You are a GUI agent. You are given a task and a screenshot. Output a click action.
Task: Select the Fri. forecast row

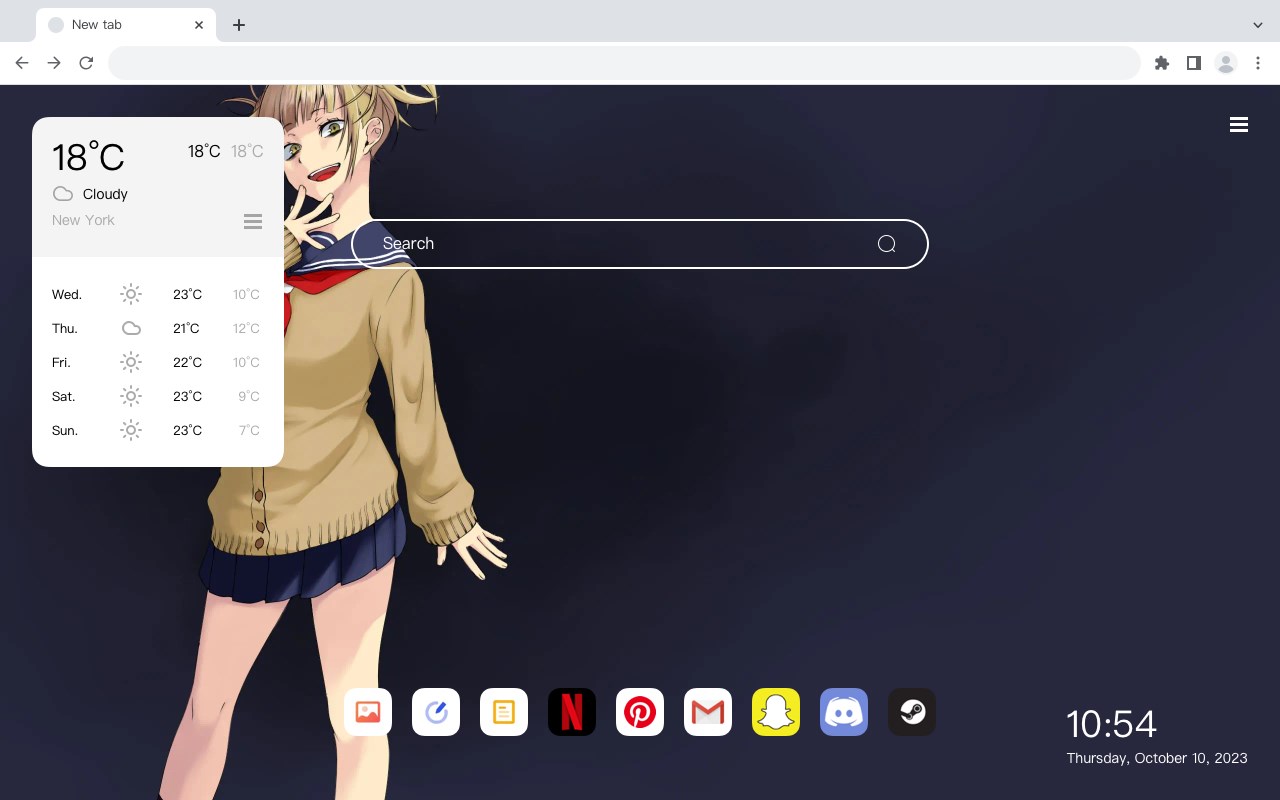[157, 362]
